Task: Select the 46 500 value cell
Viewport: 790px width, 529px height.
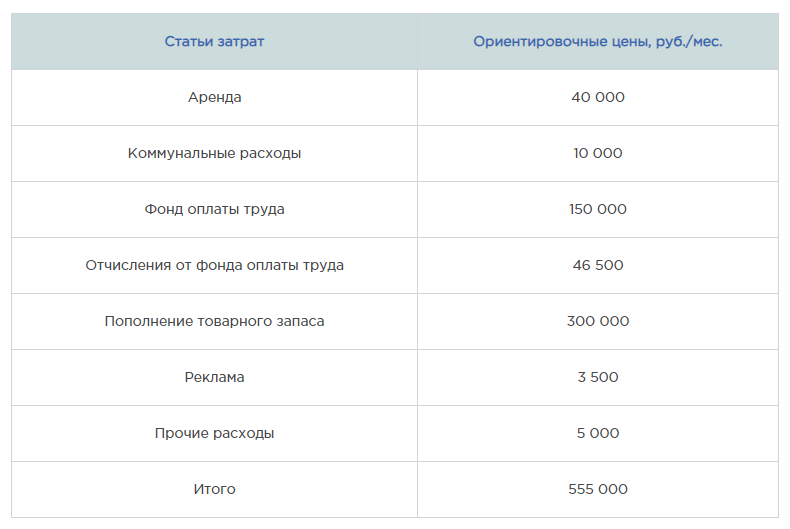Action: (598, 266)
